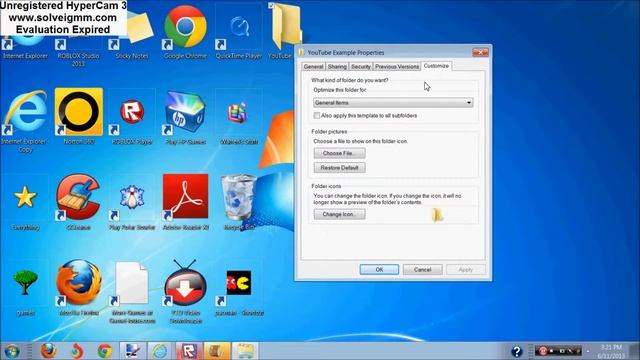Image resolution: width=640 pixels, height=360 pixels.
Task: Click the Change Icon button
Action: (340, 214)
